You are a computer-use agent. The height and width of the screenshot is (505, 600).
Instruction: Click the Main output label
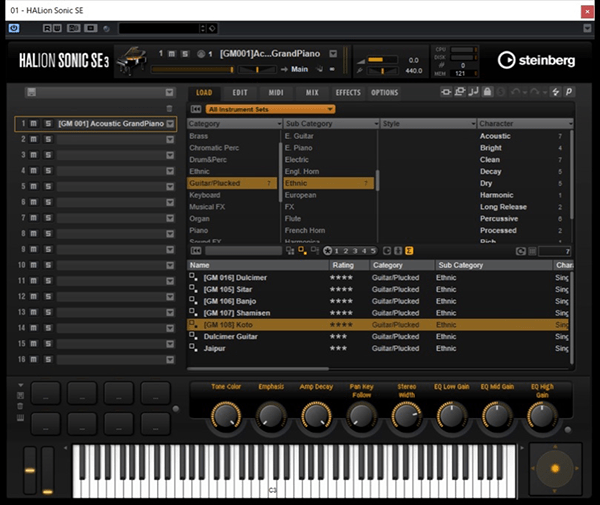pos(299,69)
